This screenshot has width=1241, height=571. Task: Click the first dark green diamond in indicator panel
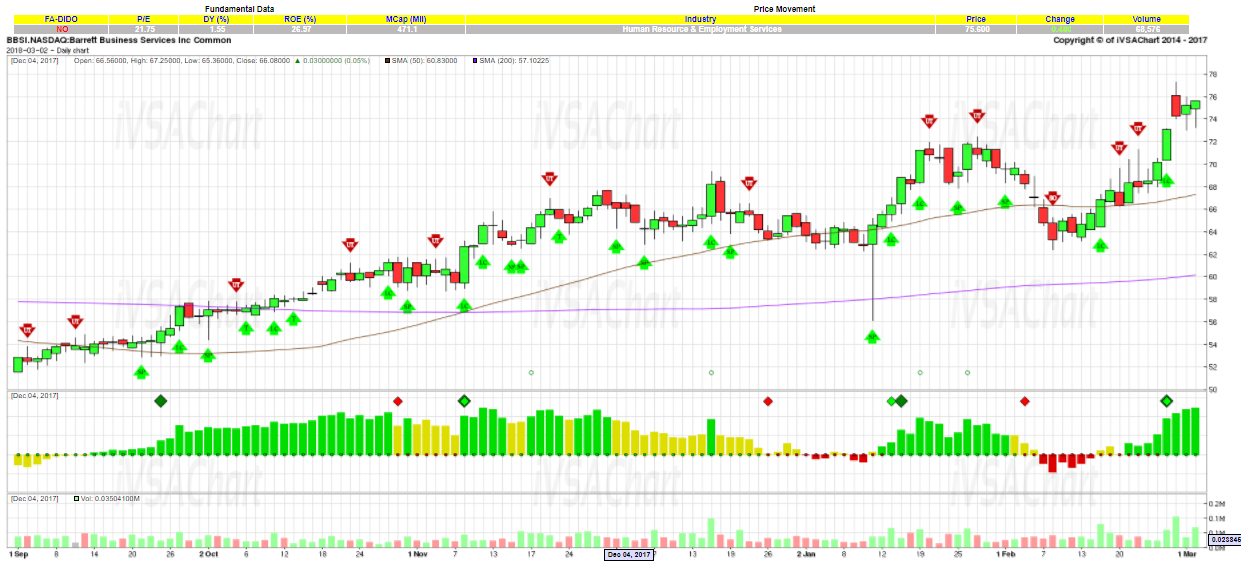coord(160,401)
